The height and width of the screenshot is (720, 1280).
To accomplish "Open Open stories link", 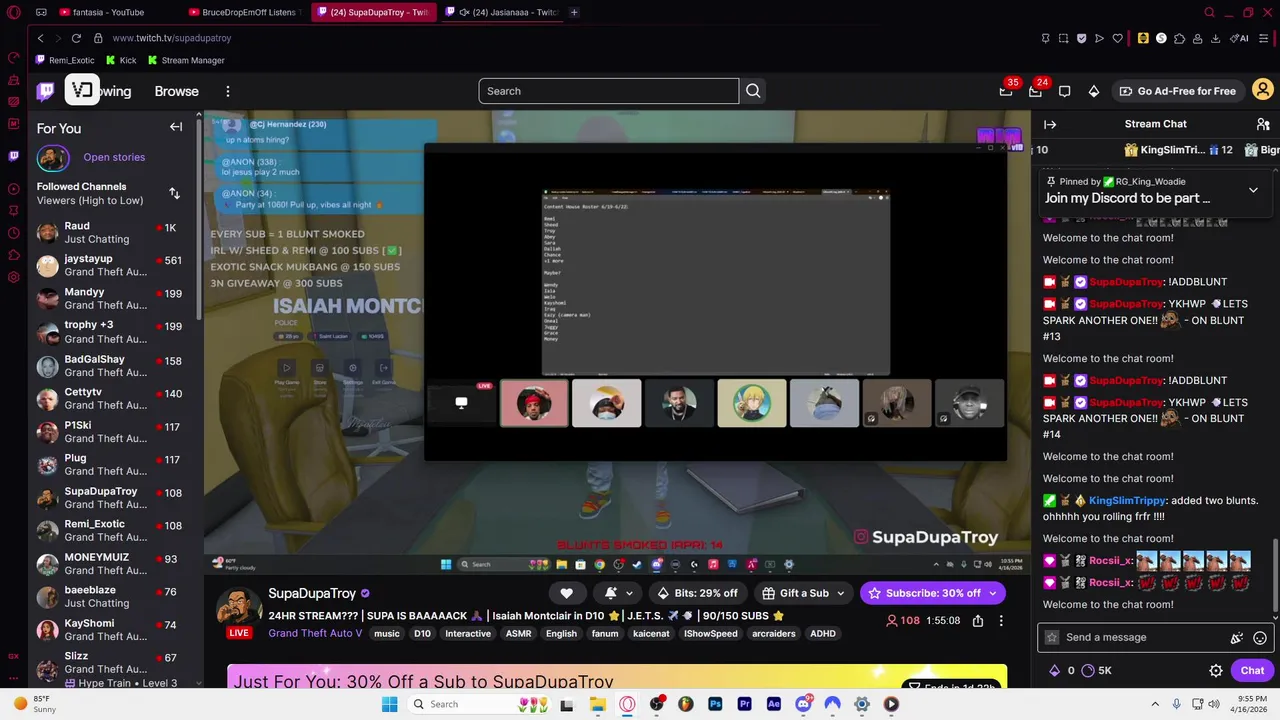I will click(114, 157).
